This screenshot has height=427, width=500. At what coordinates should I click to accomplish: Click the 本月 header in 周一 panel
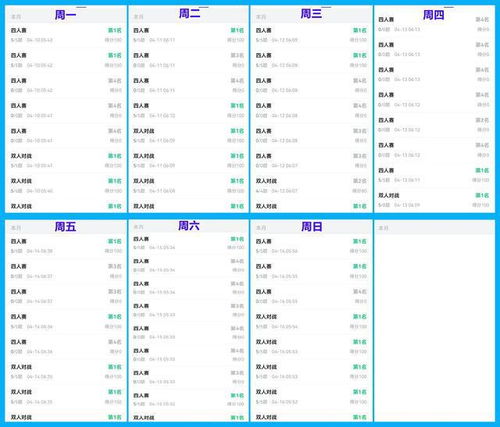point(17,17)
